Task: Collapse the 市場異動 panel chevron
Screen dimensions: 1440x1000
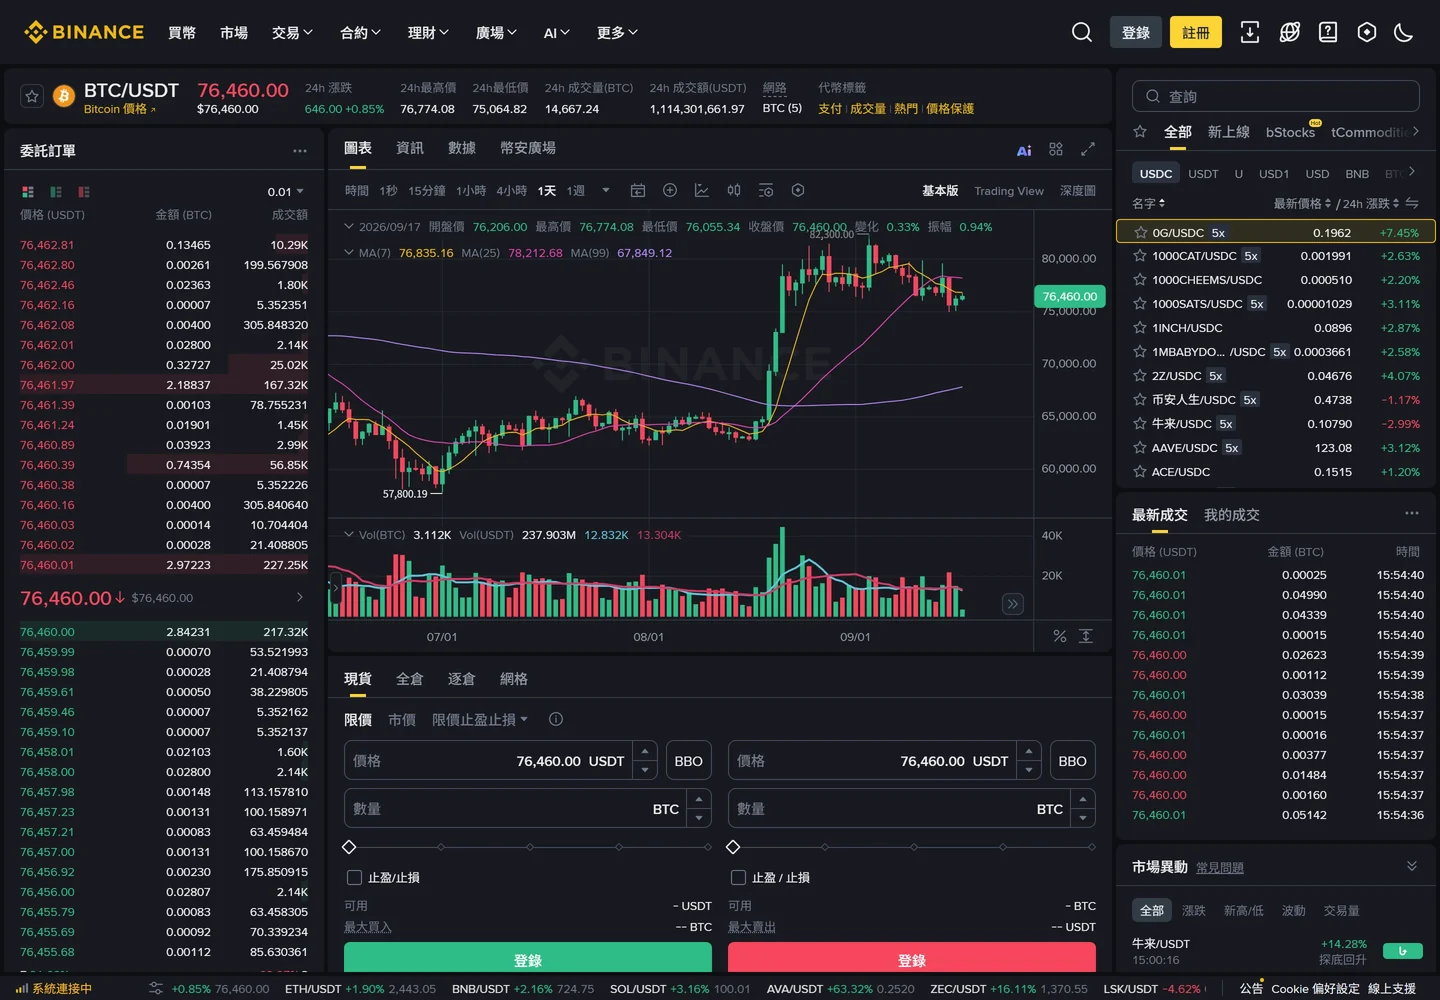Action: coord(1412,866)
